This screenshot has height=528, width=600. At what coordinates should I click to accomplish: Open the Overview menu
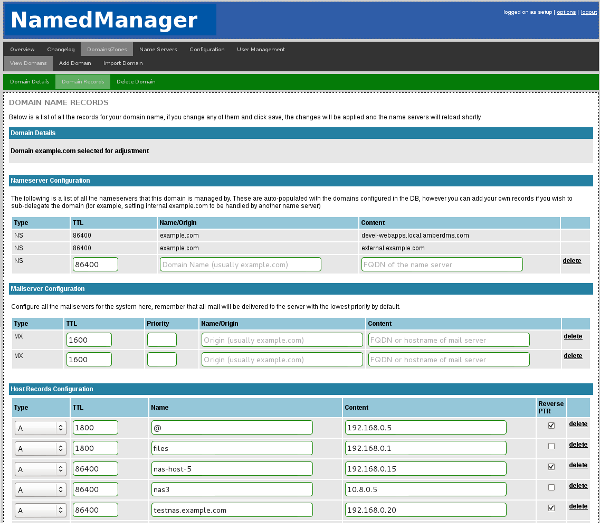pyautogui.click(x=22, y=49)
